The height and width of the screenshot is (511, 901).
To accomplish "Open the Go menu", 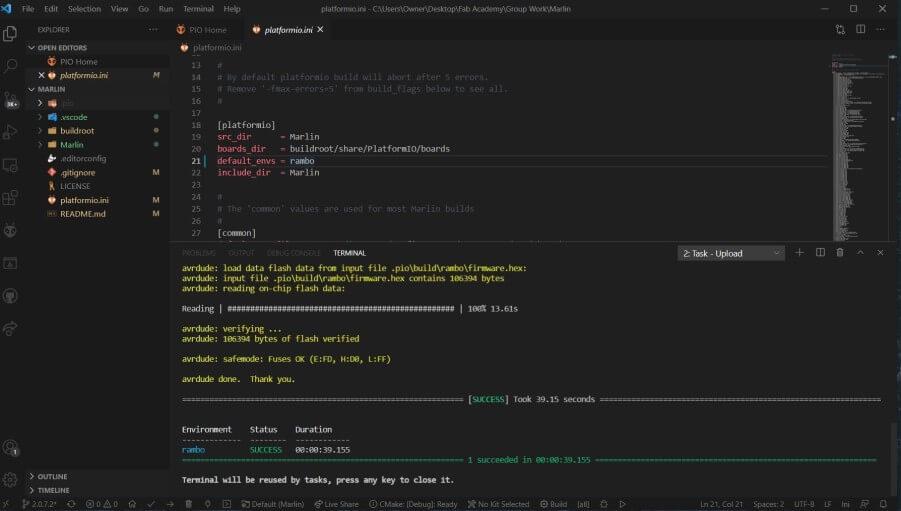I will [x=143, y=9].
